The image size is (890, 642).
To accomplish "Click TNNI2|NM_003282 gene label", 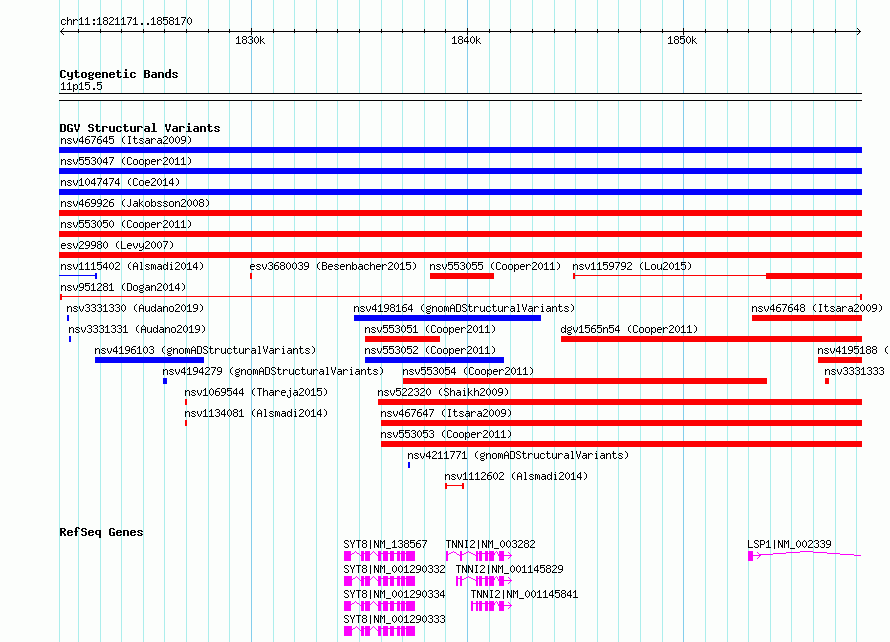I will [x=490, y=544].
